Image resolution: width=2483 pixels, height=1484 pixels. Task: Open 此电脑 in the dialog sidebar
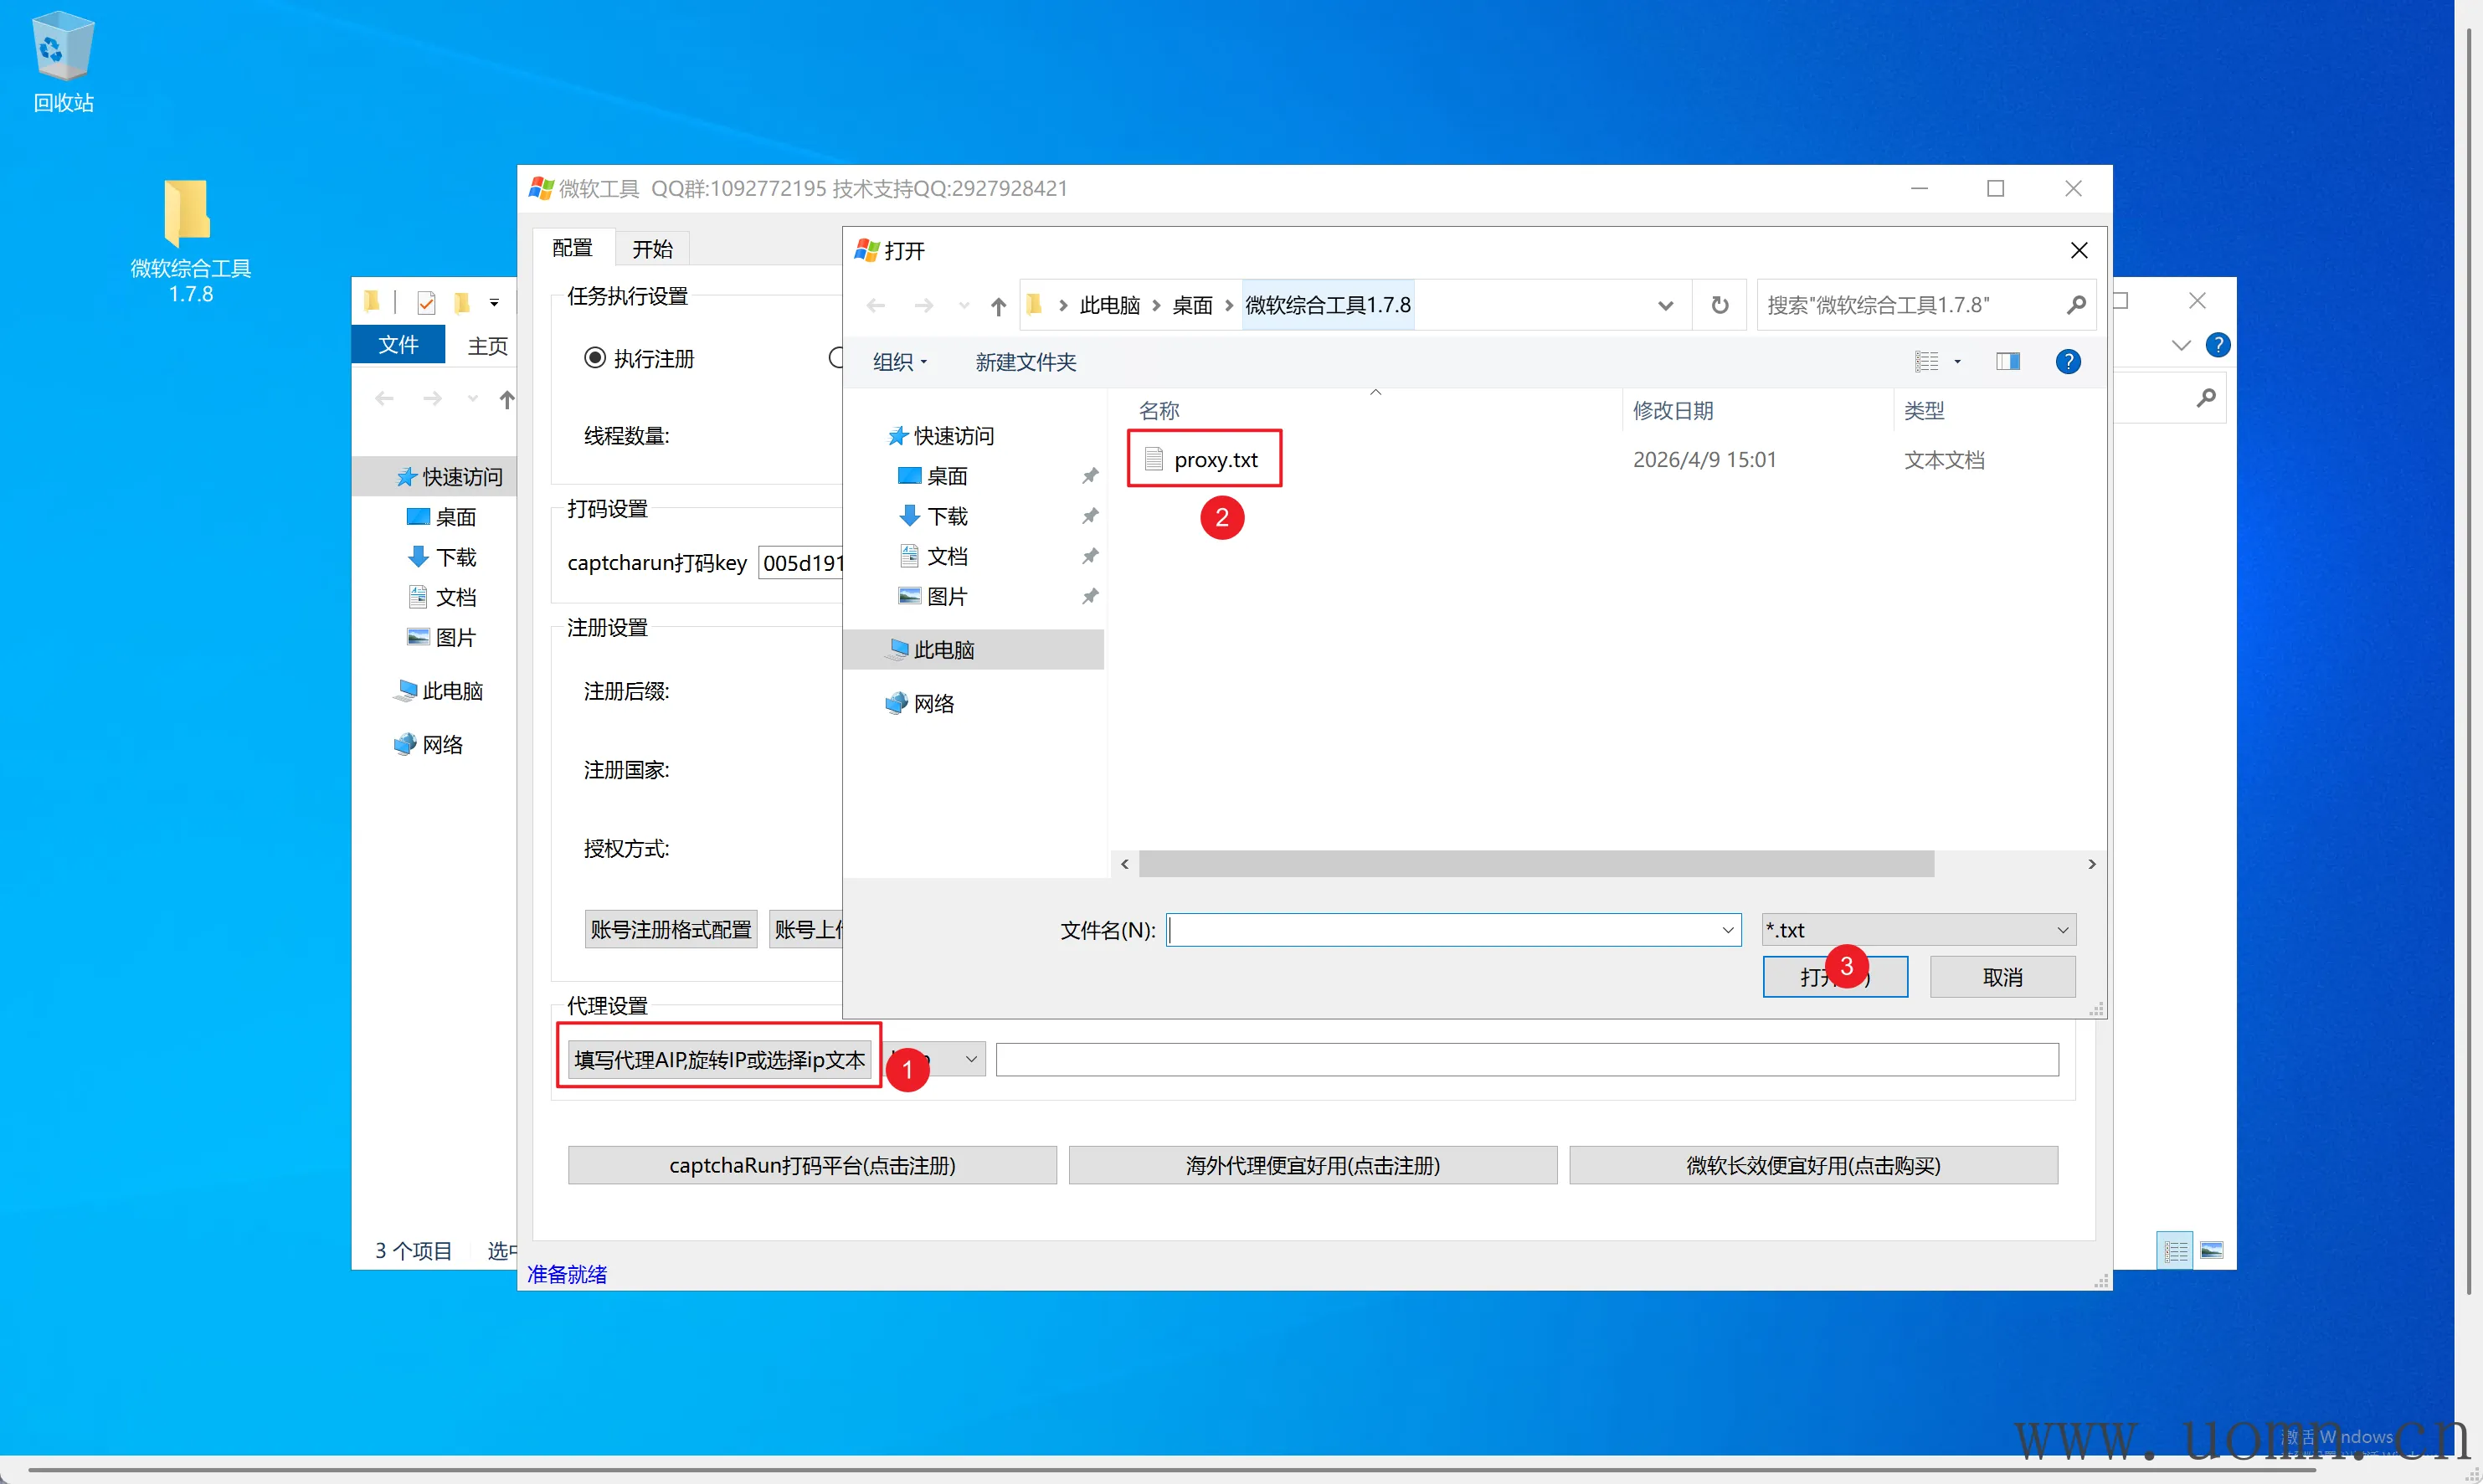(x=943, y=650)
